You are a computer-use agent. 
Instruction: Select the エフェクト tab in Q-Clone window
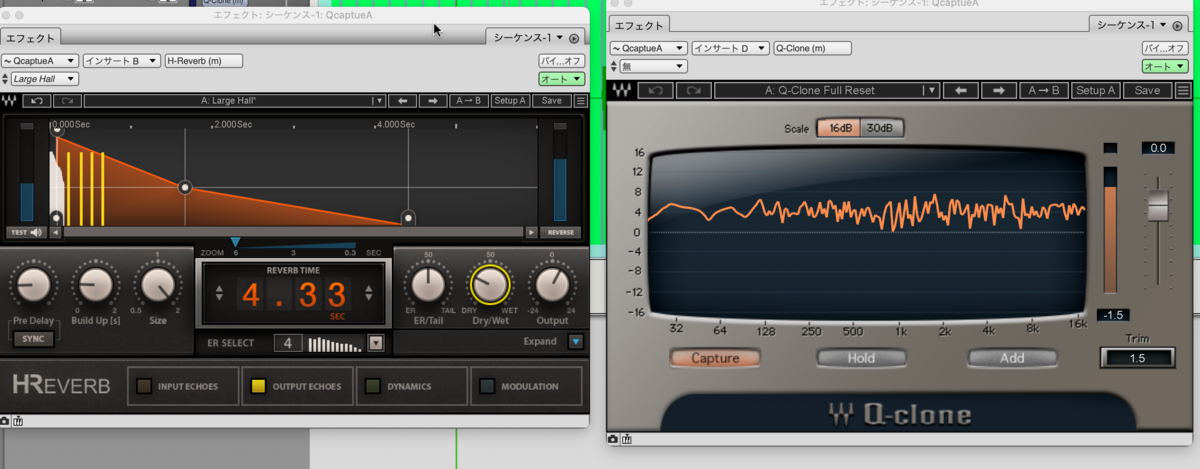coord(637,25)
